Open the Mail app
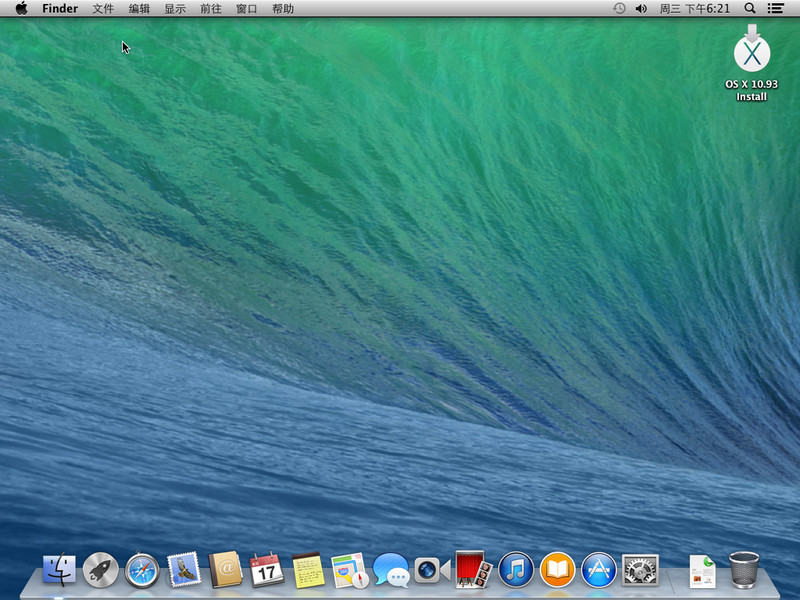Image resolution: width=800 pixels, height=600 pixels. (x=183, y=572)
